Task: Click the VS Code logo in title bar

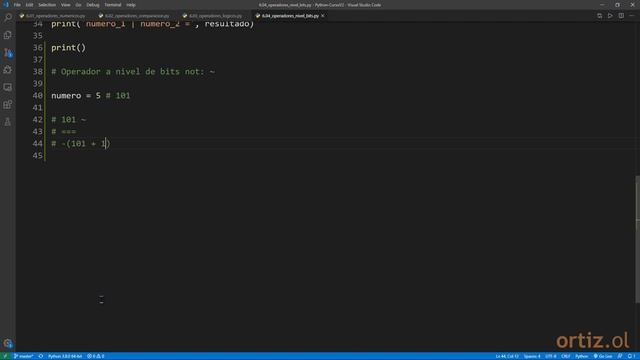Action: coord(6,5)
